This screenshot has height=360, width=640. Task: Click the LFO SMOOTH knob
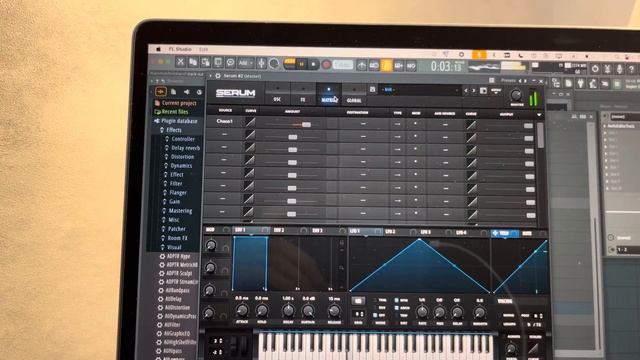point(480,313)
